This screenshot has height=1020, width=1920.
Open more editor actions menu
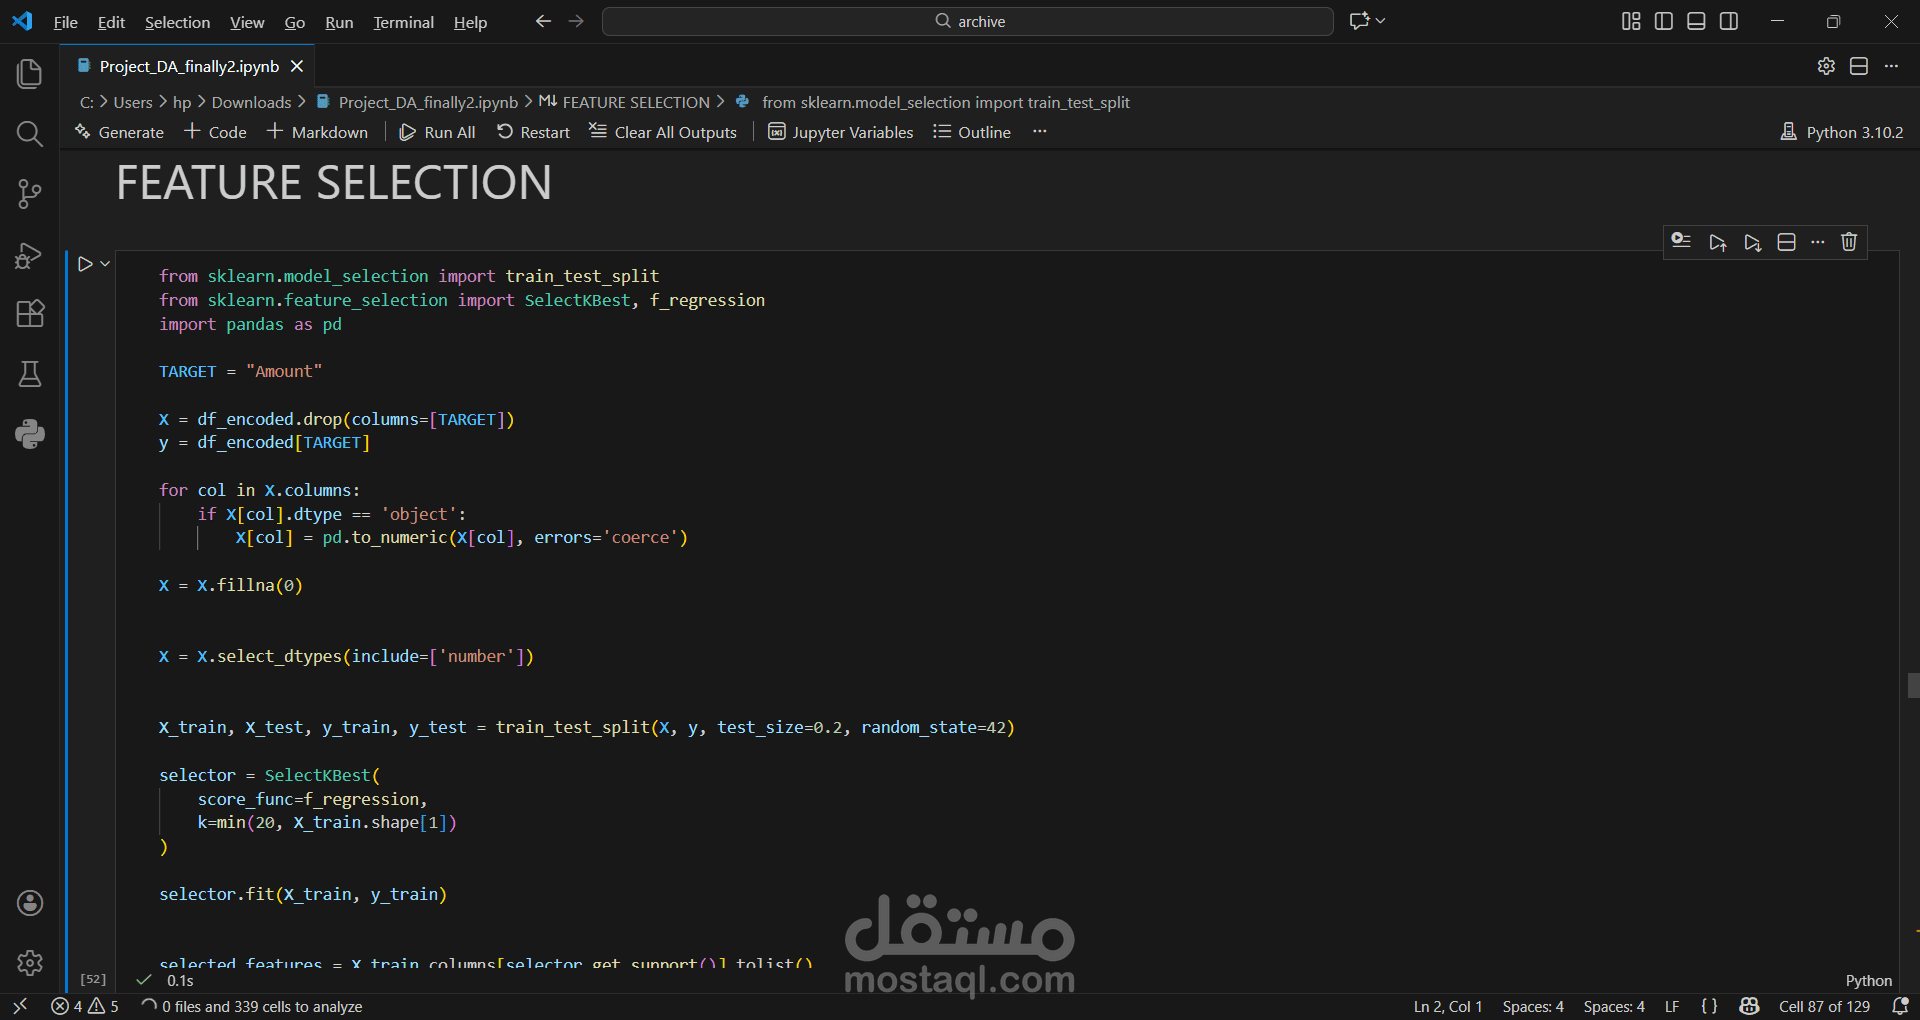[1891, 66]
